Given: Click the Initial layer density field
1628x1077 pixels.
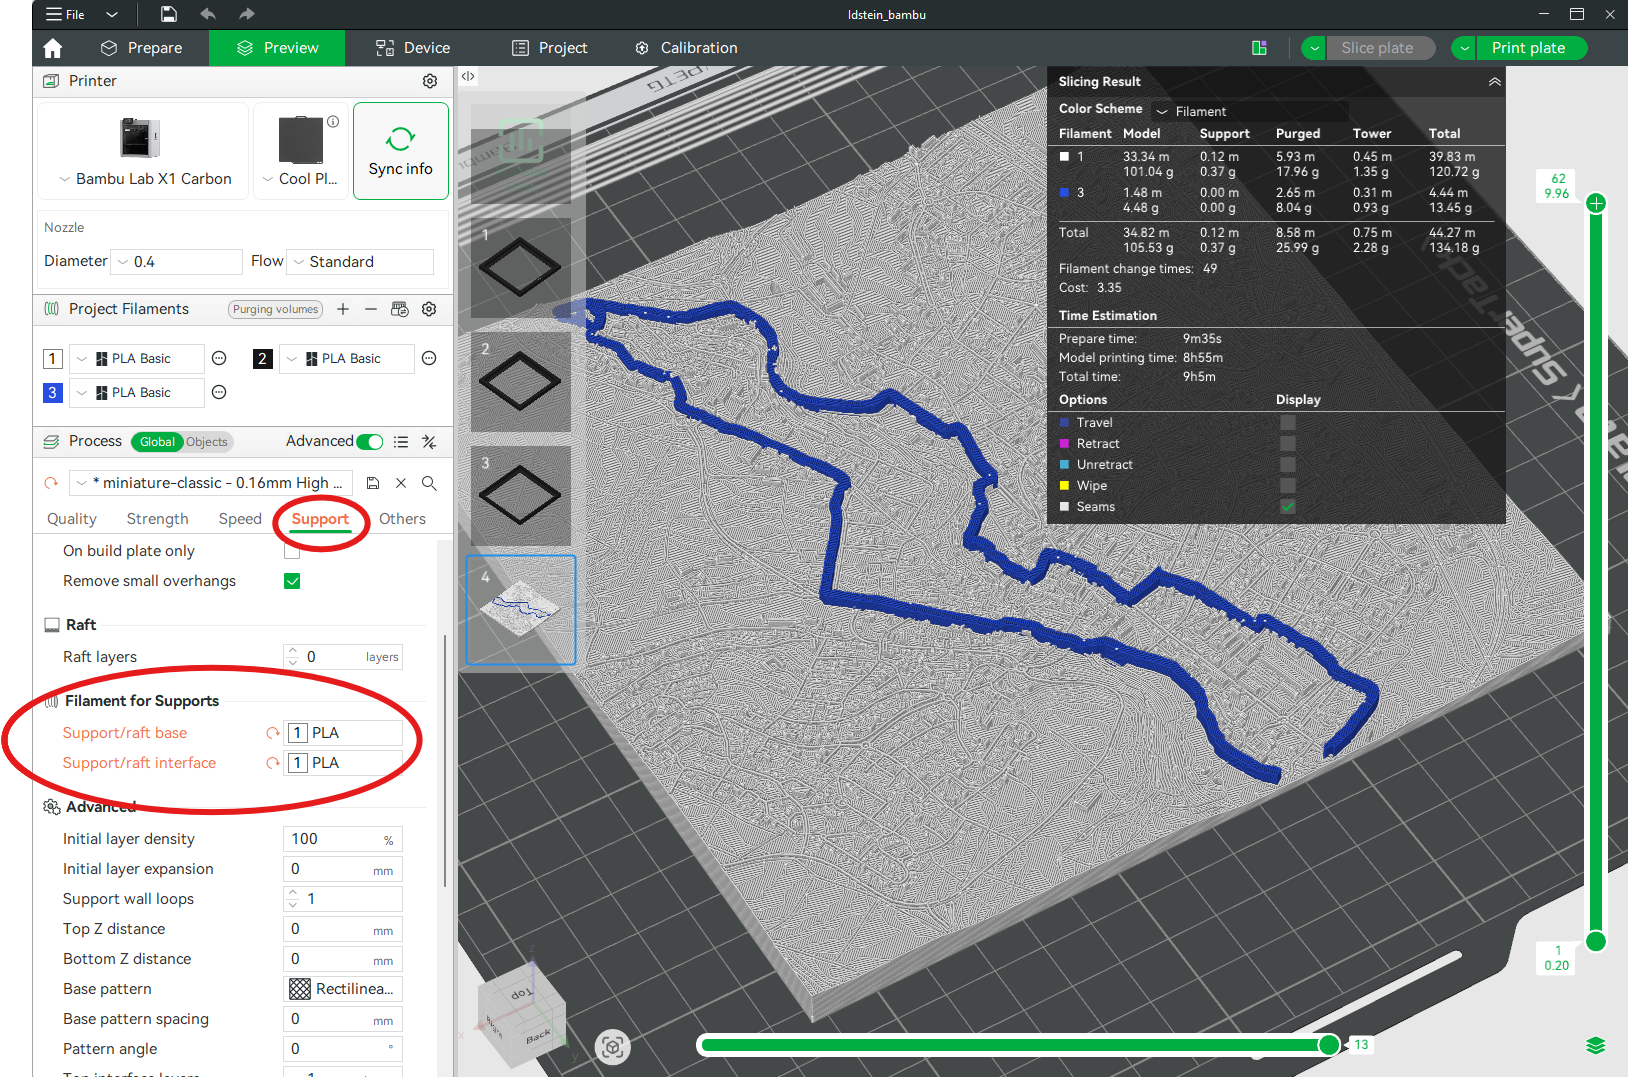Looking at the screenshot, I should point(343,839).
